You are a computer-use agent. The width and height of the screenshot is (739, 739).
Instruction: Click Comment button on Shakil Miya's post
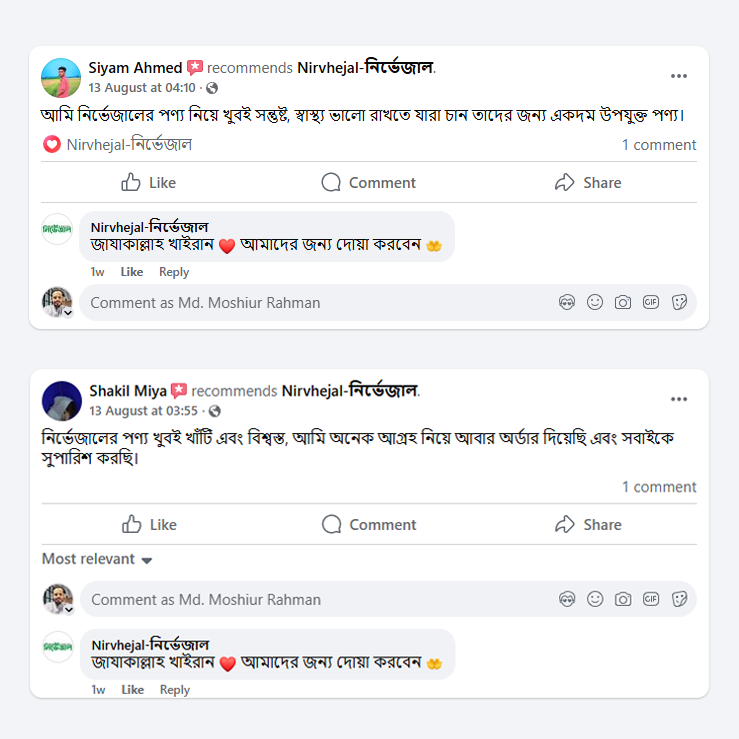pyautogui.click(x=368, y=524)
